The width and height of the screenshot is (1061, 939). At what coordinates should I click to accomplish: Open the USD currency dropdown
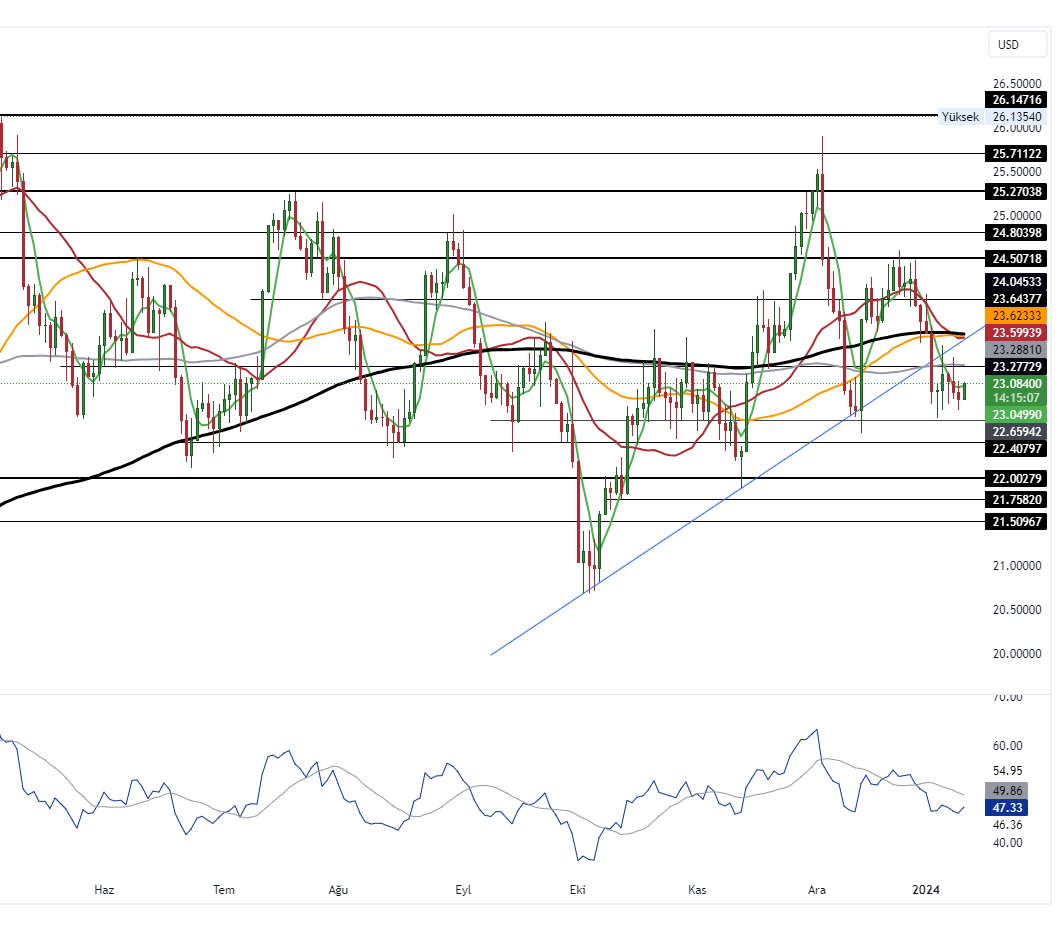click(1017, 44)
